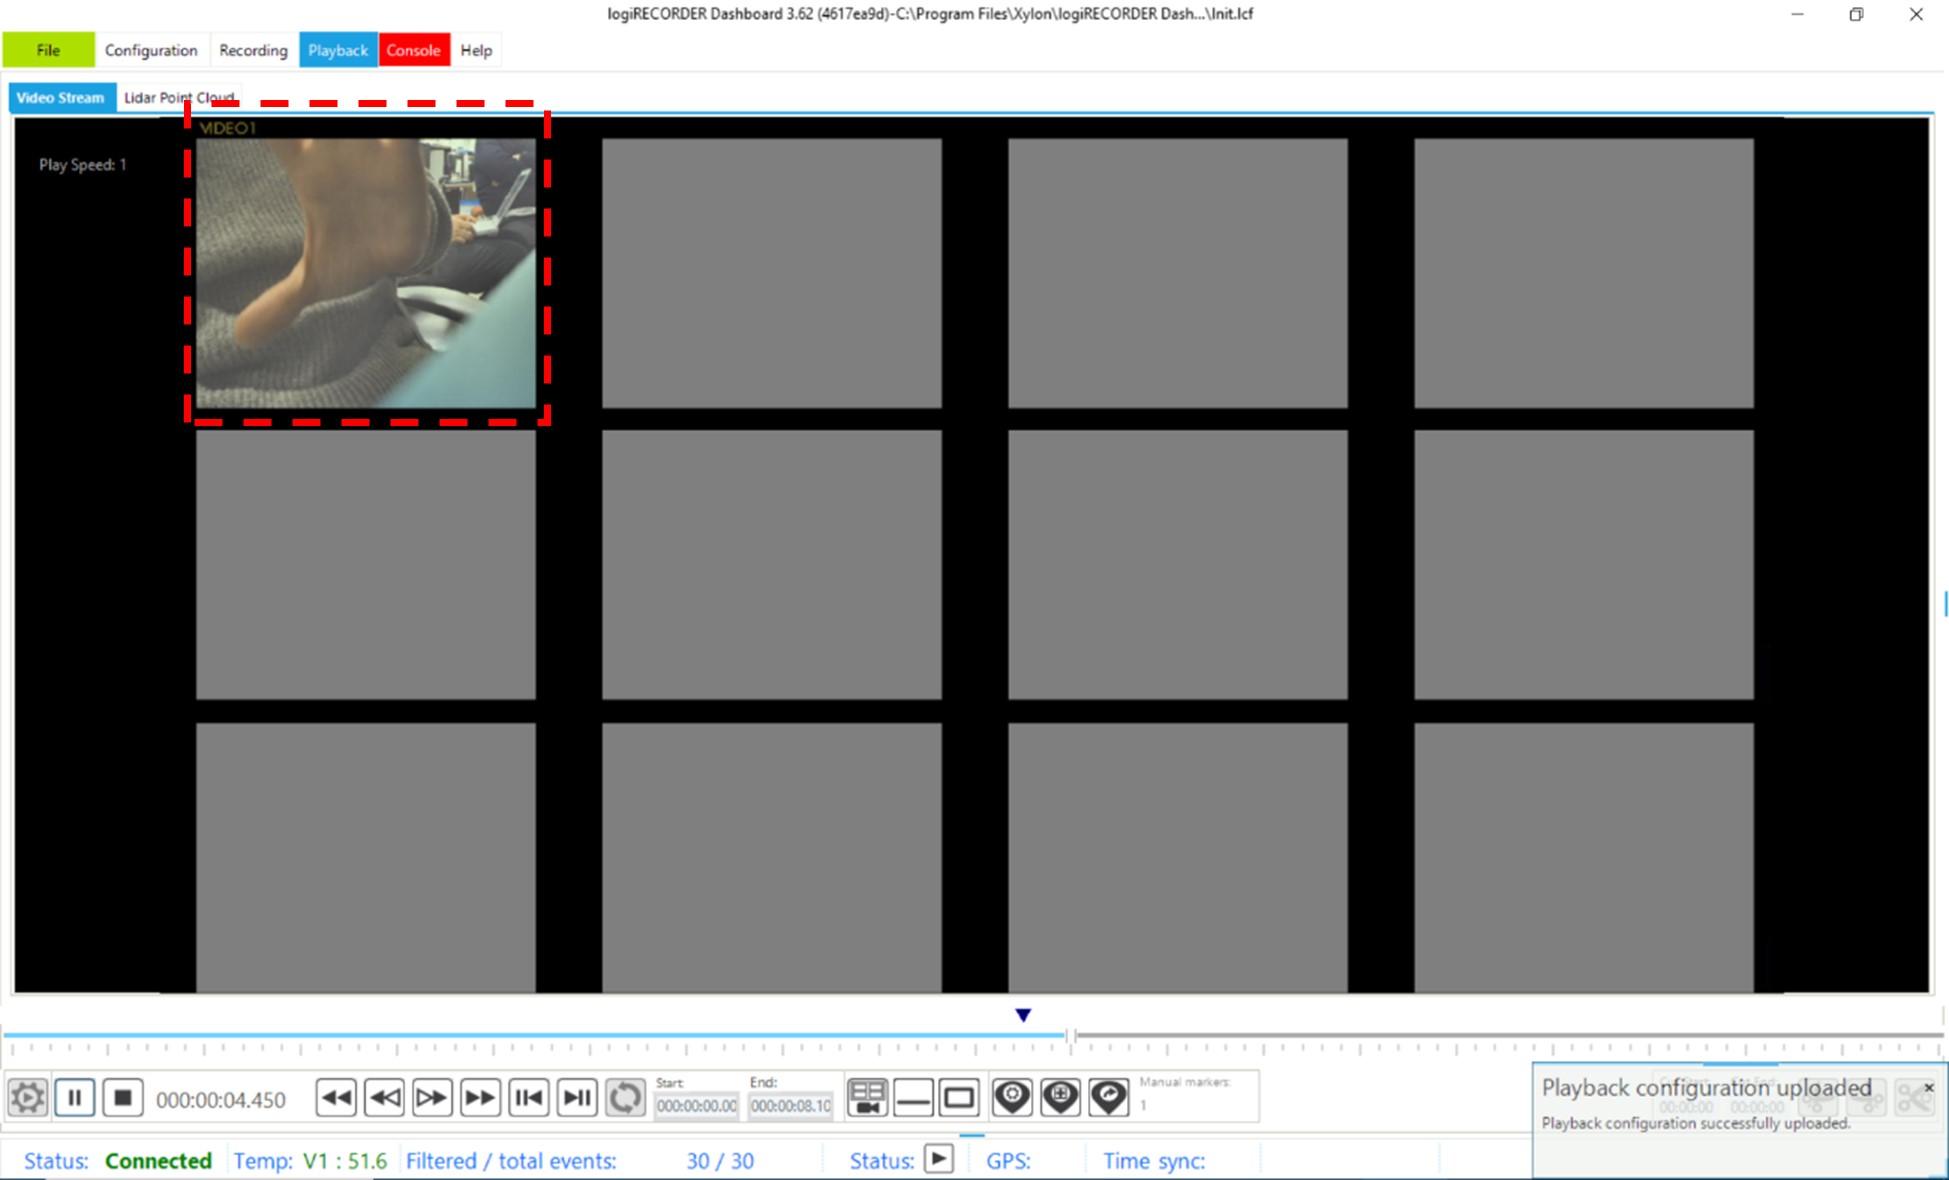Image resolution: width=1949 pixels, height=1180 pixels.
Task: Select the VIDEO1 stream thumbnail
Action: pyautogui.click(x=366, y=272)
